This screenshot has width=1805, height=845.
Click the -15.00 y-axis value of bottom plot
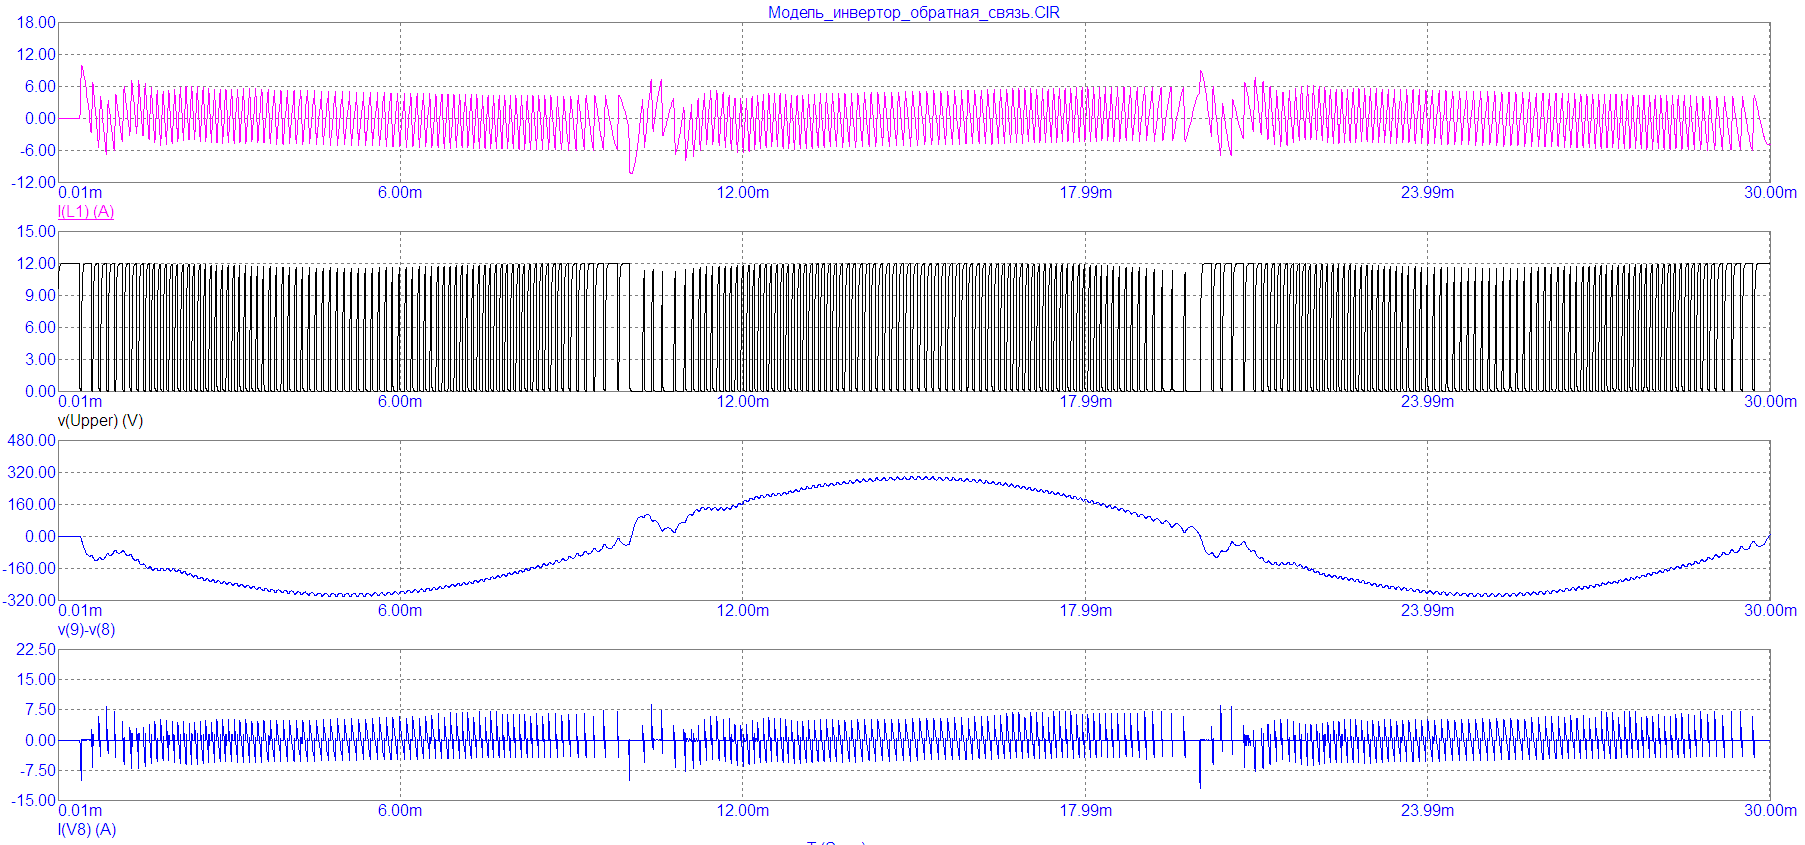pyautogui.click(x=34, y=800)
